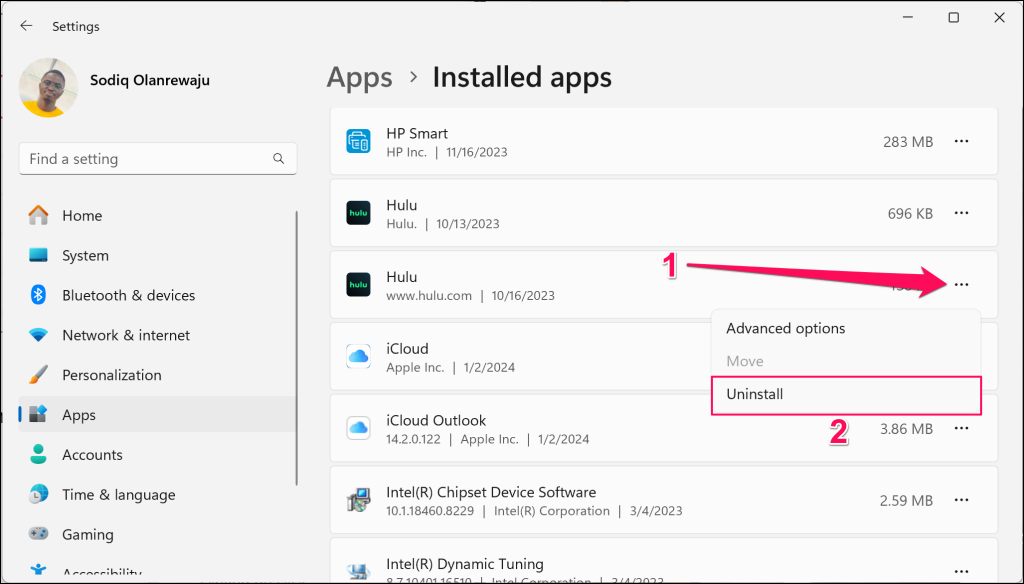Open more options for iCloud Outlook

[x=961, y=429]
